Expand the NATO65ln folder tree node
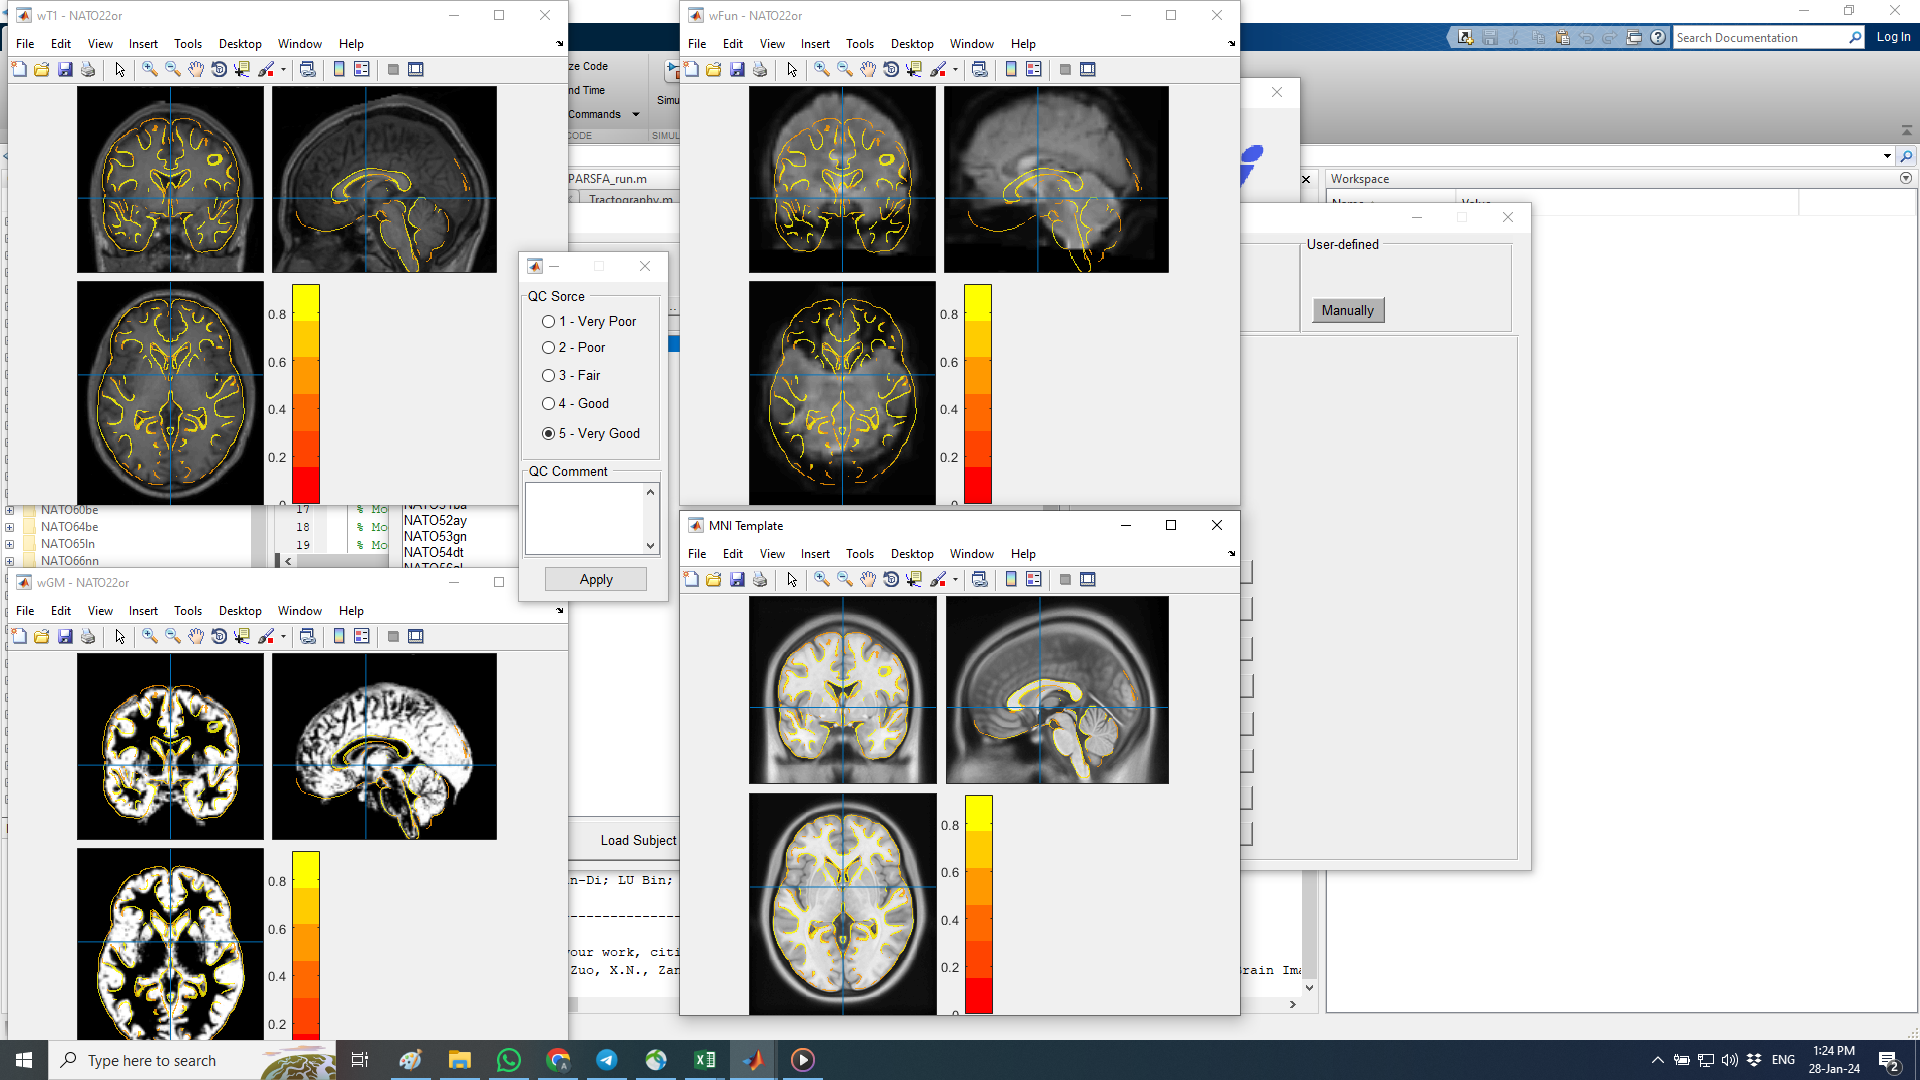This screenshot has height=1080, width=1920. pyautogui.click(x=9, y=544)
